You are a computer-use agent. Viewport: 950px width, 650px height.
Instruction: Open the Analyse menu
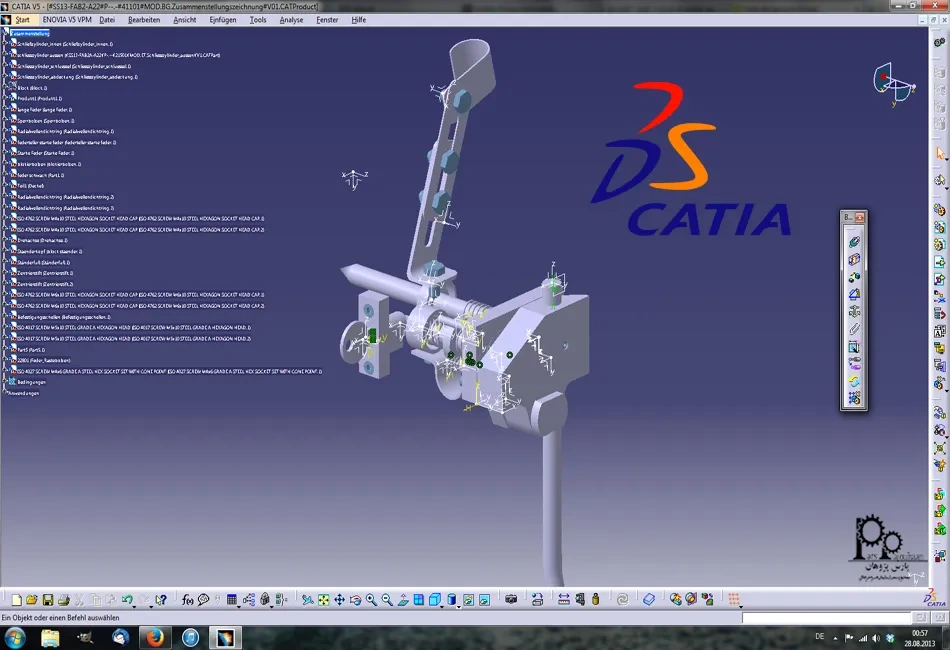point(291,19)
